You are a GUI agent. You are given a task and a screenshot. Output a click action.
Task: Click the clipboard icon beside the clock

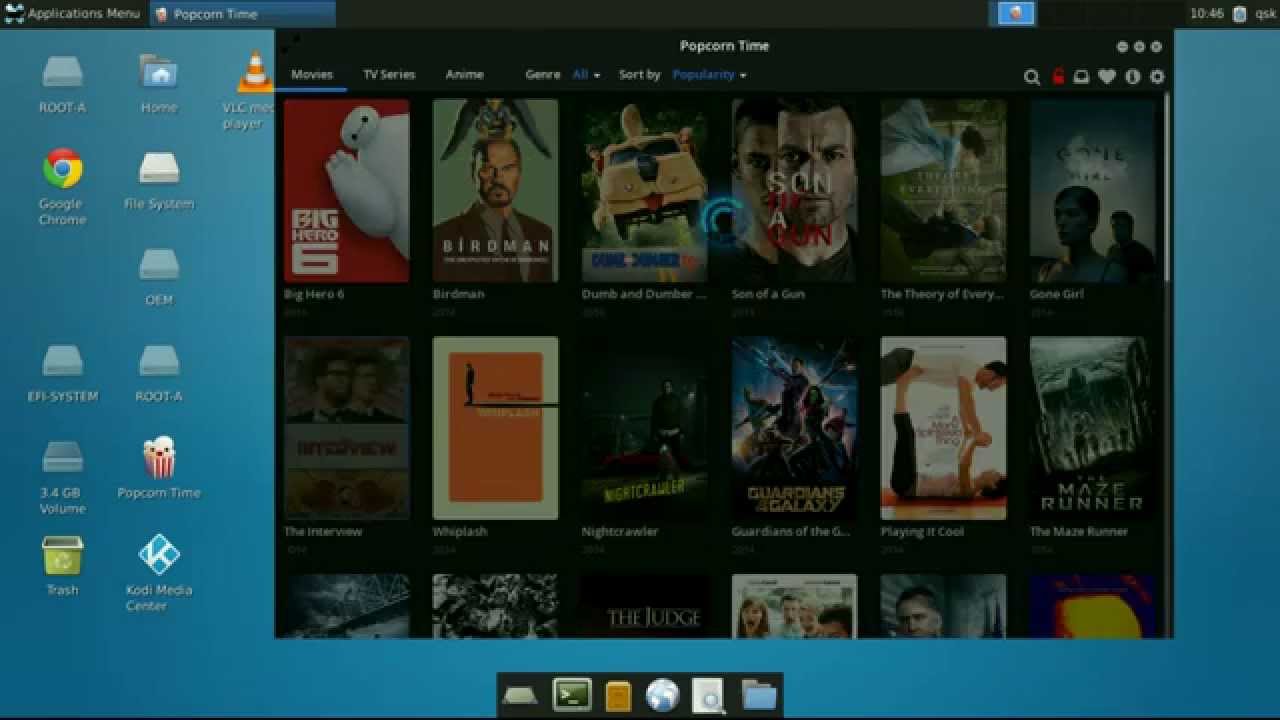click(1239, 14)
